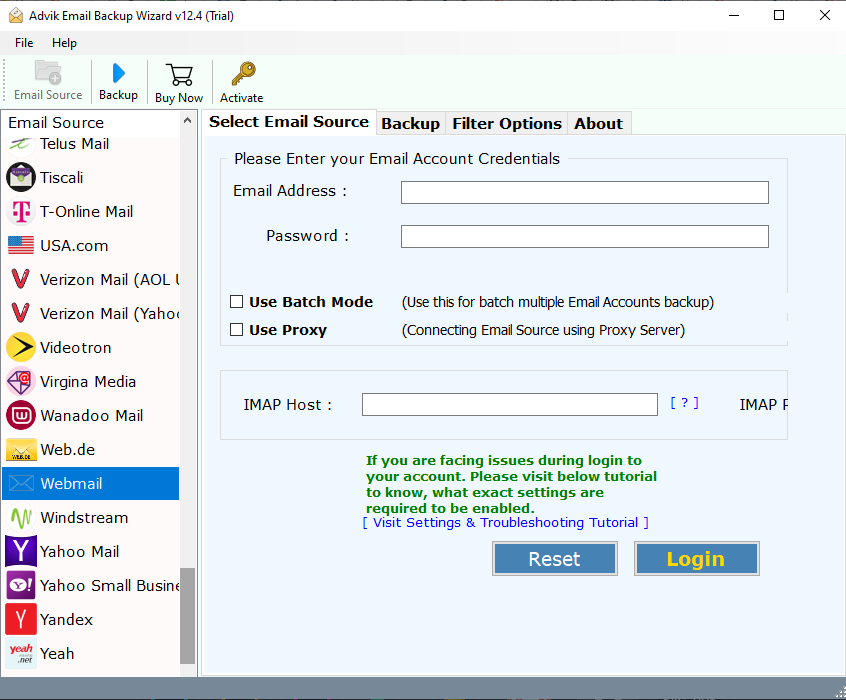
Task: Select T-Online Mail entry text
Action: coord(86,212)
